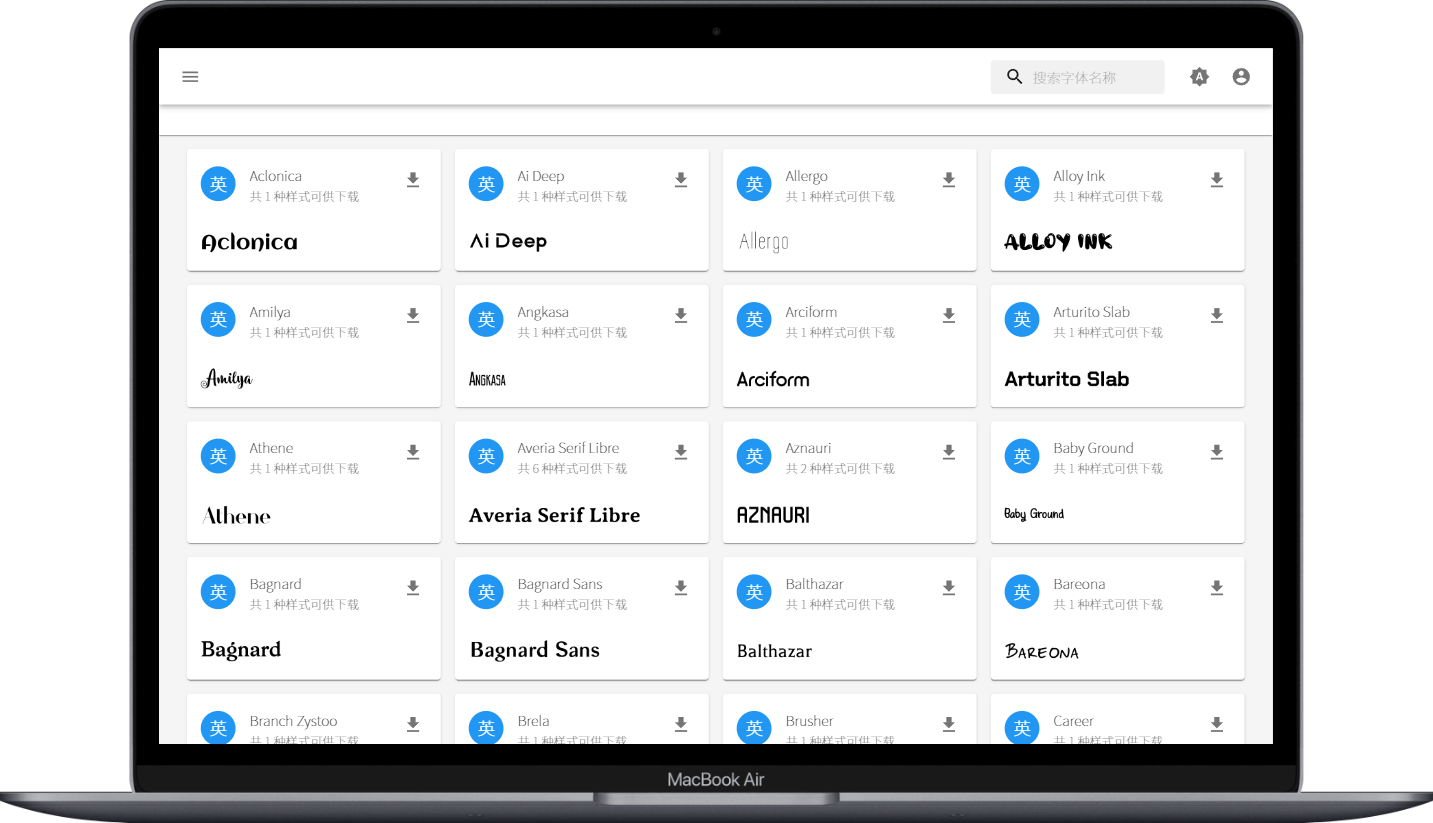Select the Angkasa card title

tap(543, 312)
